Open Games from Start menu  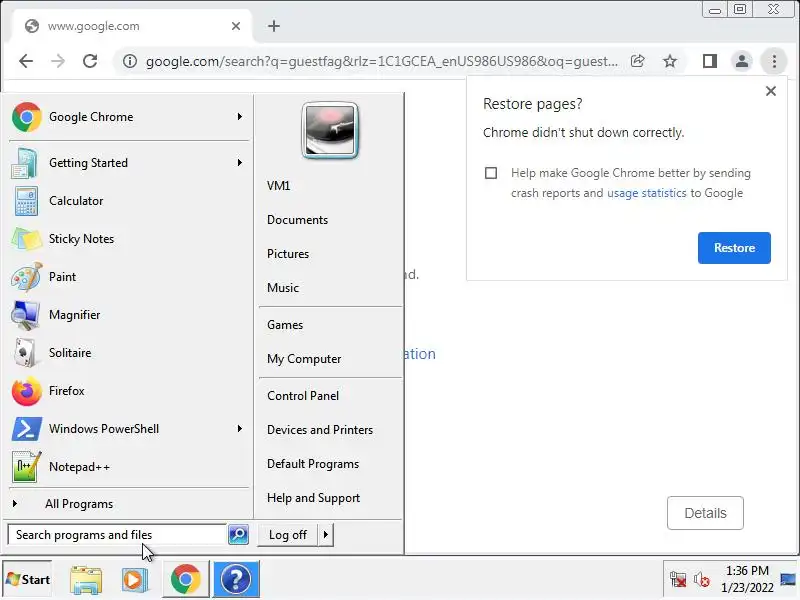tap(285, 325)
